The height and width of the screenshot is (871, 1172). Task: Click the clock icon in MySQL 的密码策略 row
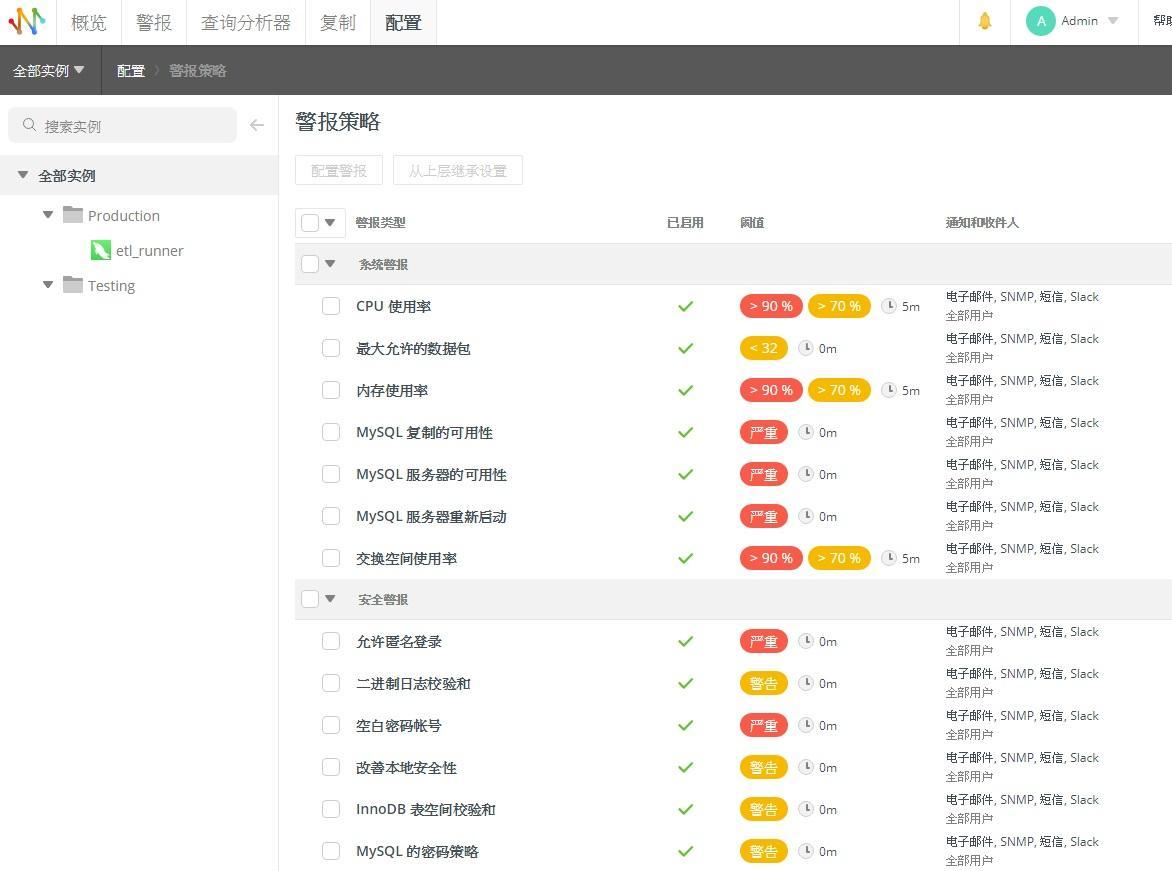point(806,850)
